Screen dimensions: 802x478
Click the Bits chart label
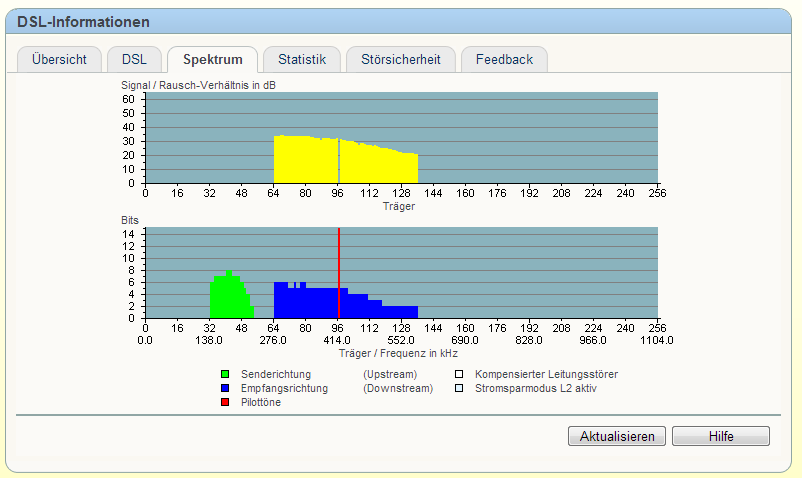pos(130,220)
